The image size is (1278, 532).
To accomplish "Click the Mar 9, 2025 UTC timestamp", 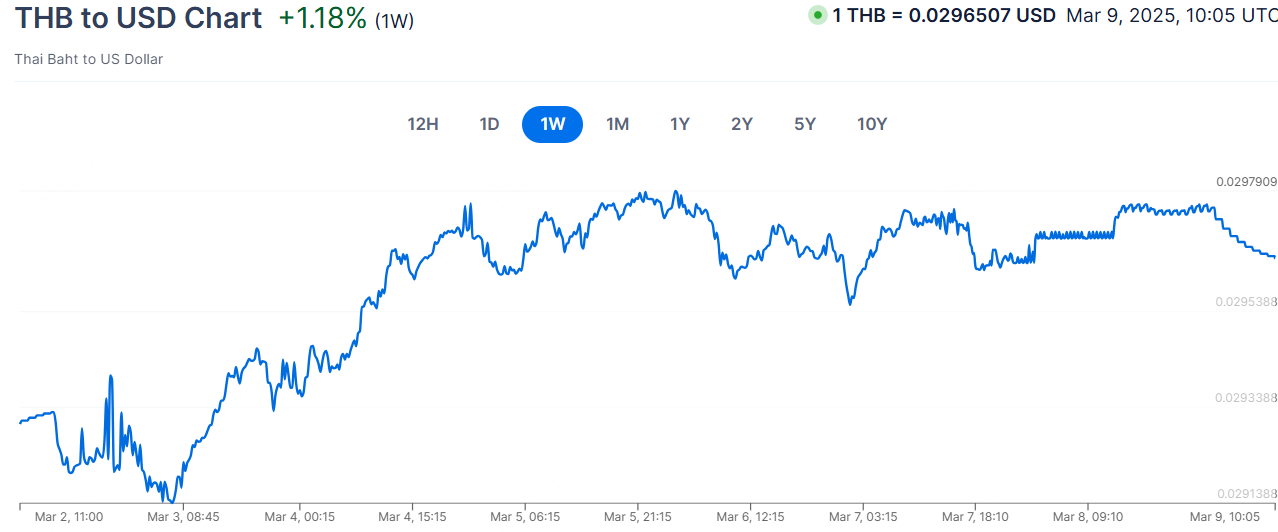I will pyautogui.click(x=1172, y=16).
